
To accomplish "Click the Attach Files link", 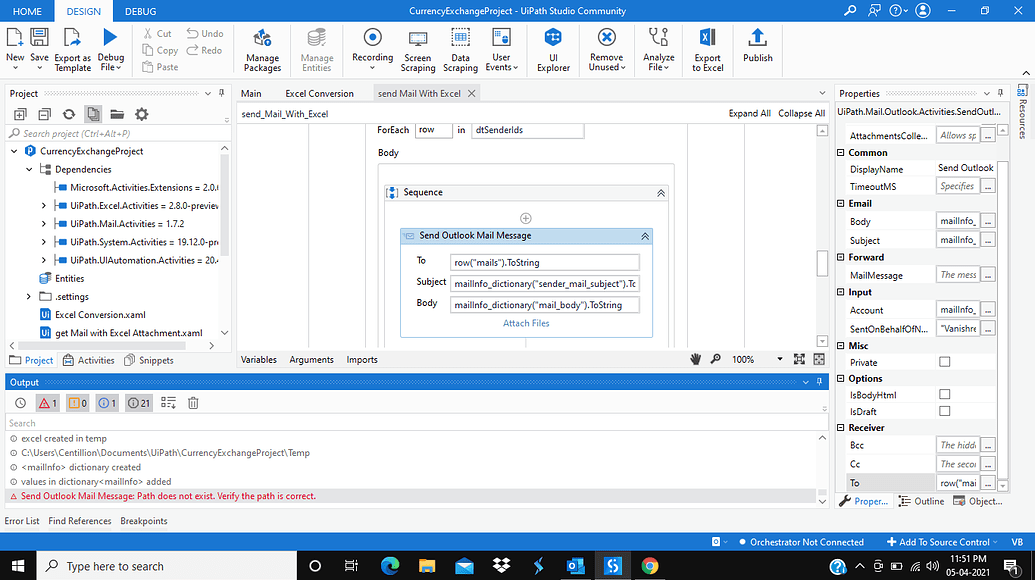I will (526, 322).
